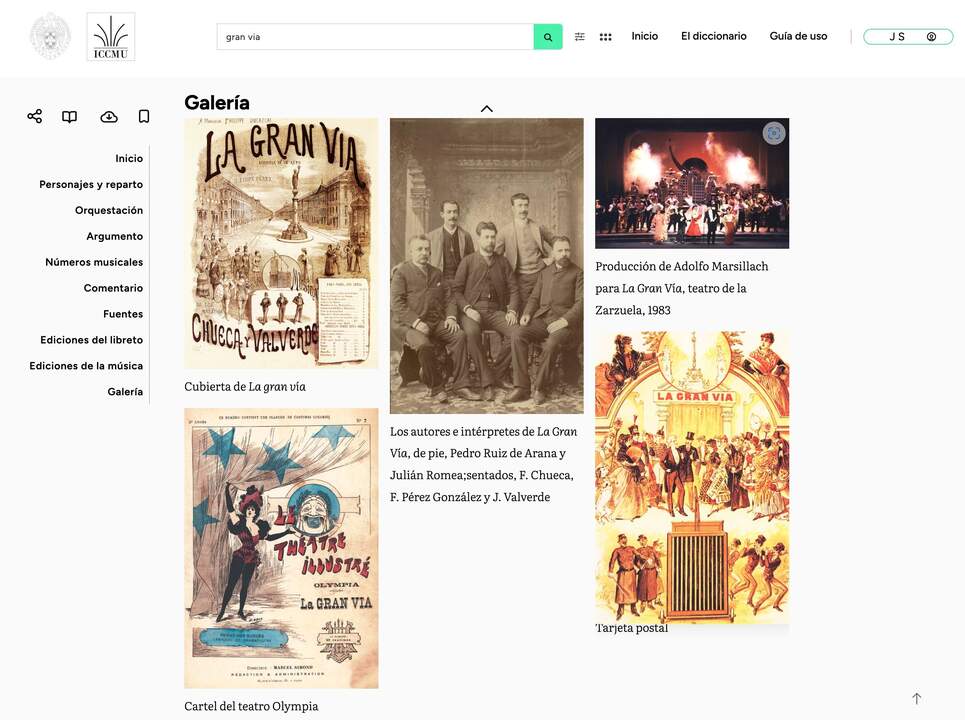Jump to Personajes y reparto section
This screenshot has width=965, height=720.
click(91, 185)
